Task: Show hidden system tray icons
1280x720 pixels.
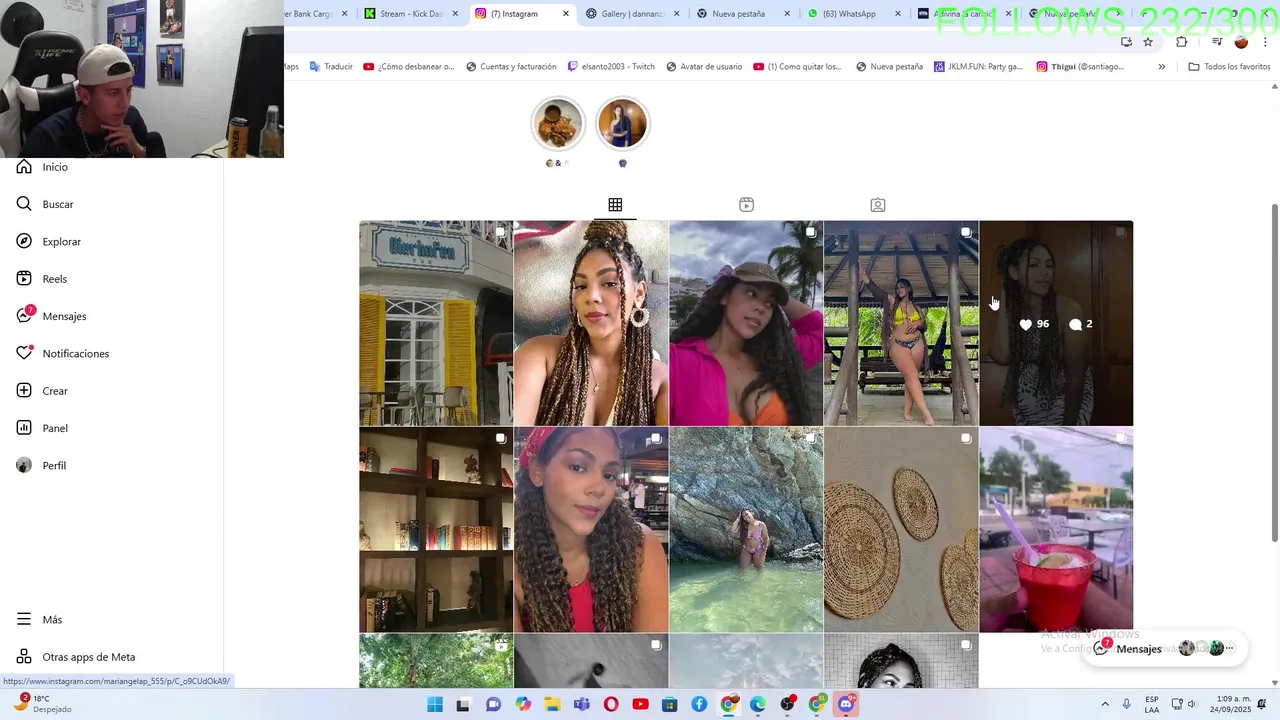Action: 1105,705
